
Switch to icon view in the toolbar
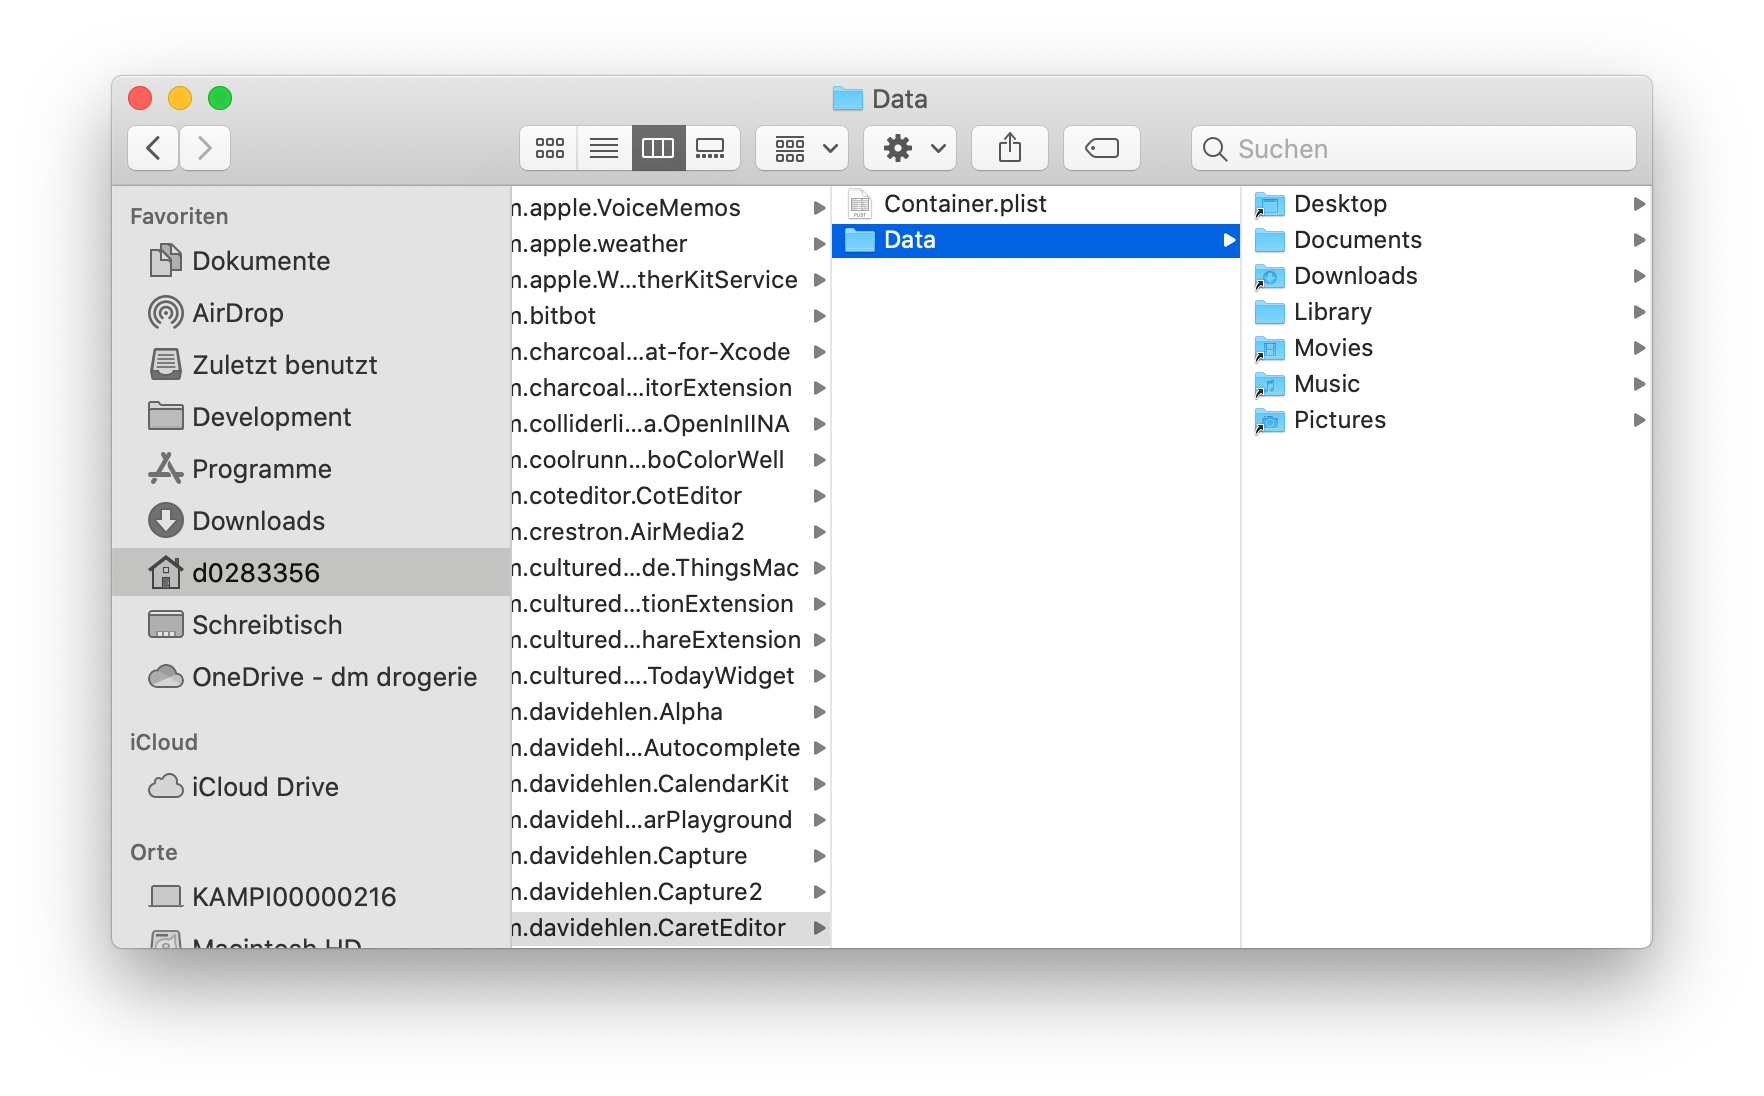pyautogui.click(x=548, y=147)
